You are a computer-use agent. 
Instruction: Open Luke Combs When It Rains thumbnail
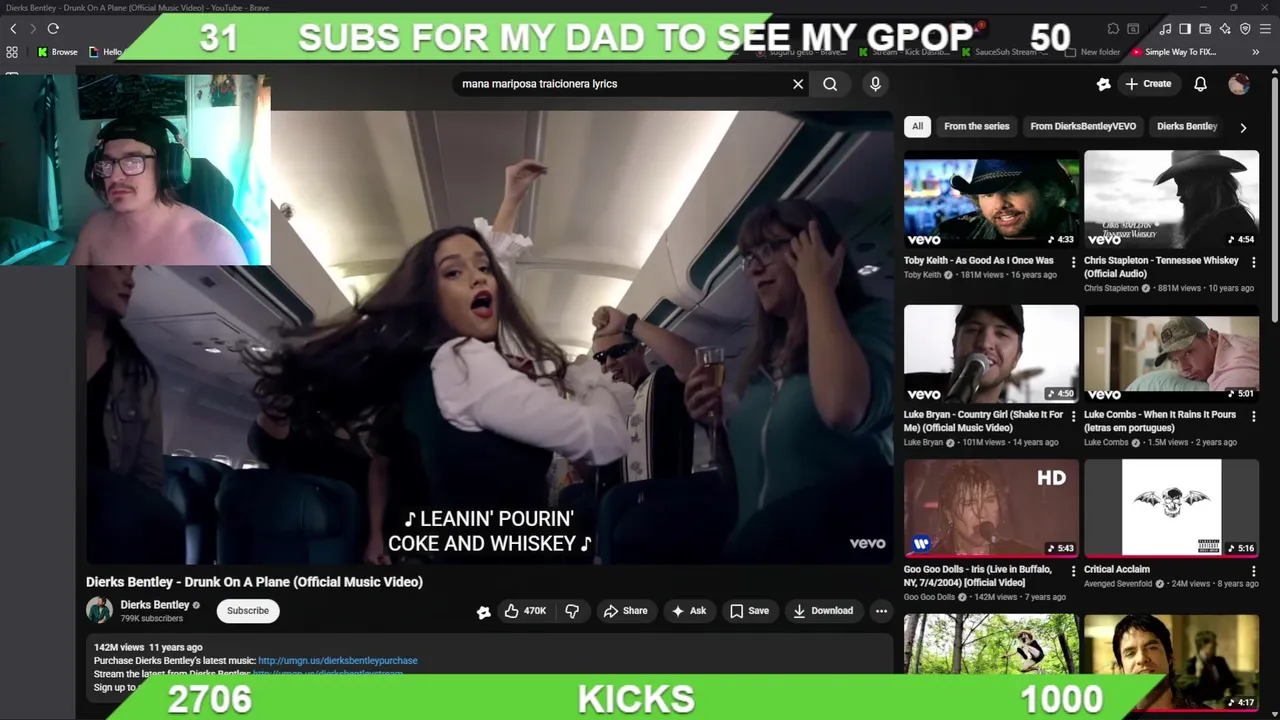(x=1171, y=354)
